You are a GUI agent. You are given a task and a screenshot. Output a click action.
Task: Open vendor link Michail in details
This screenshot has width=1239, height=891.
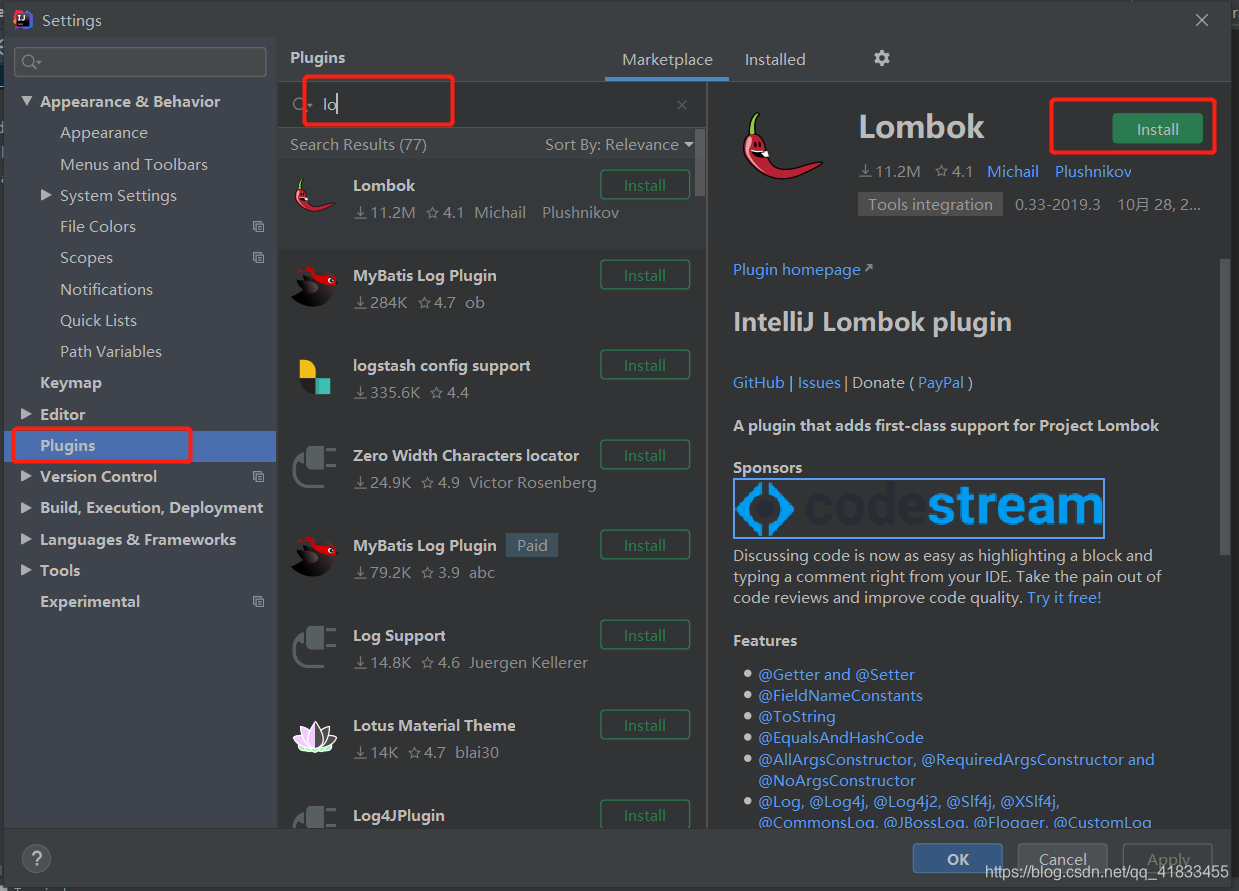click(1013, 171)
